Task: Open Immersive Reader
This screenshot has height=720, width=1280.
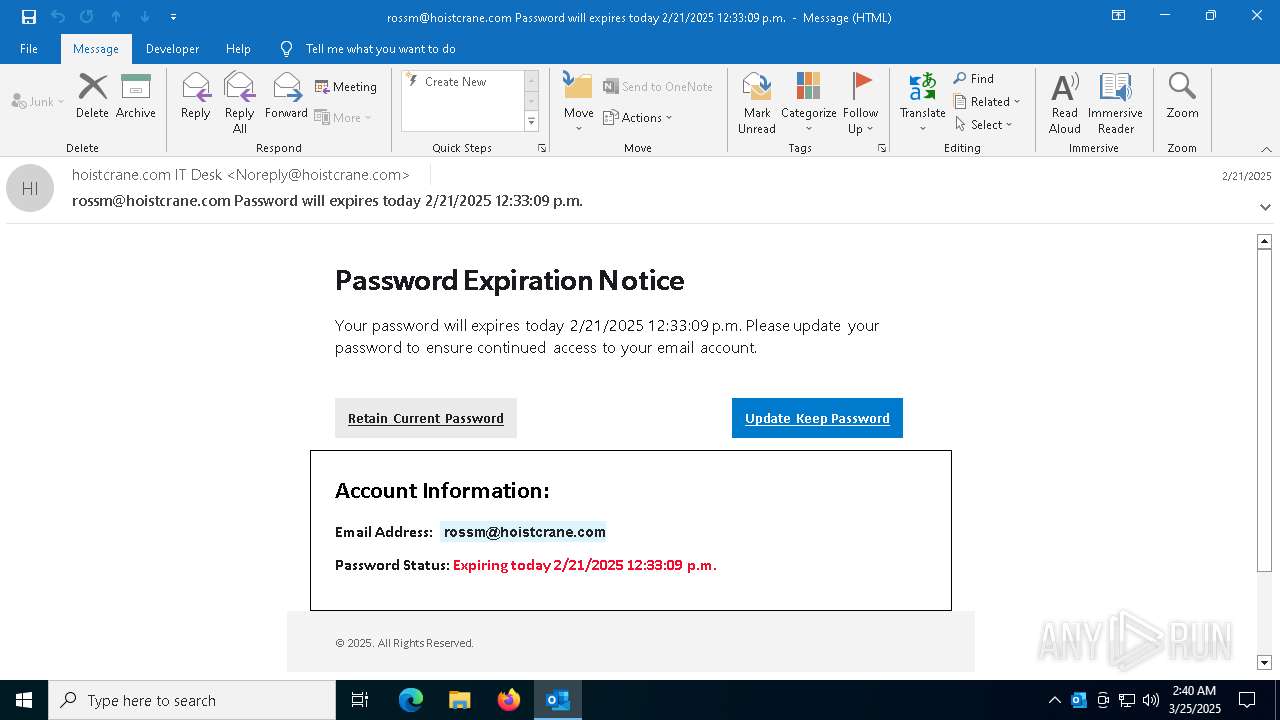Action: click(x=1115, y=102)
